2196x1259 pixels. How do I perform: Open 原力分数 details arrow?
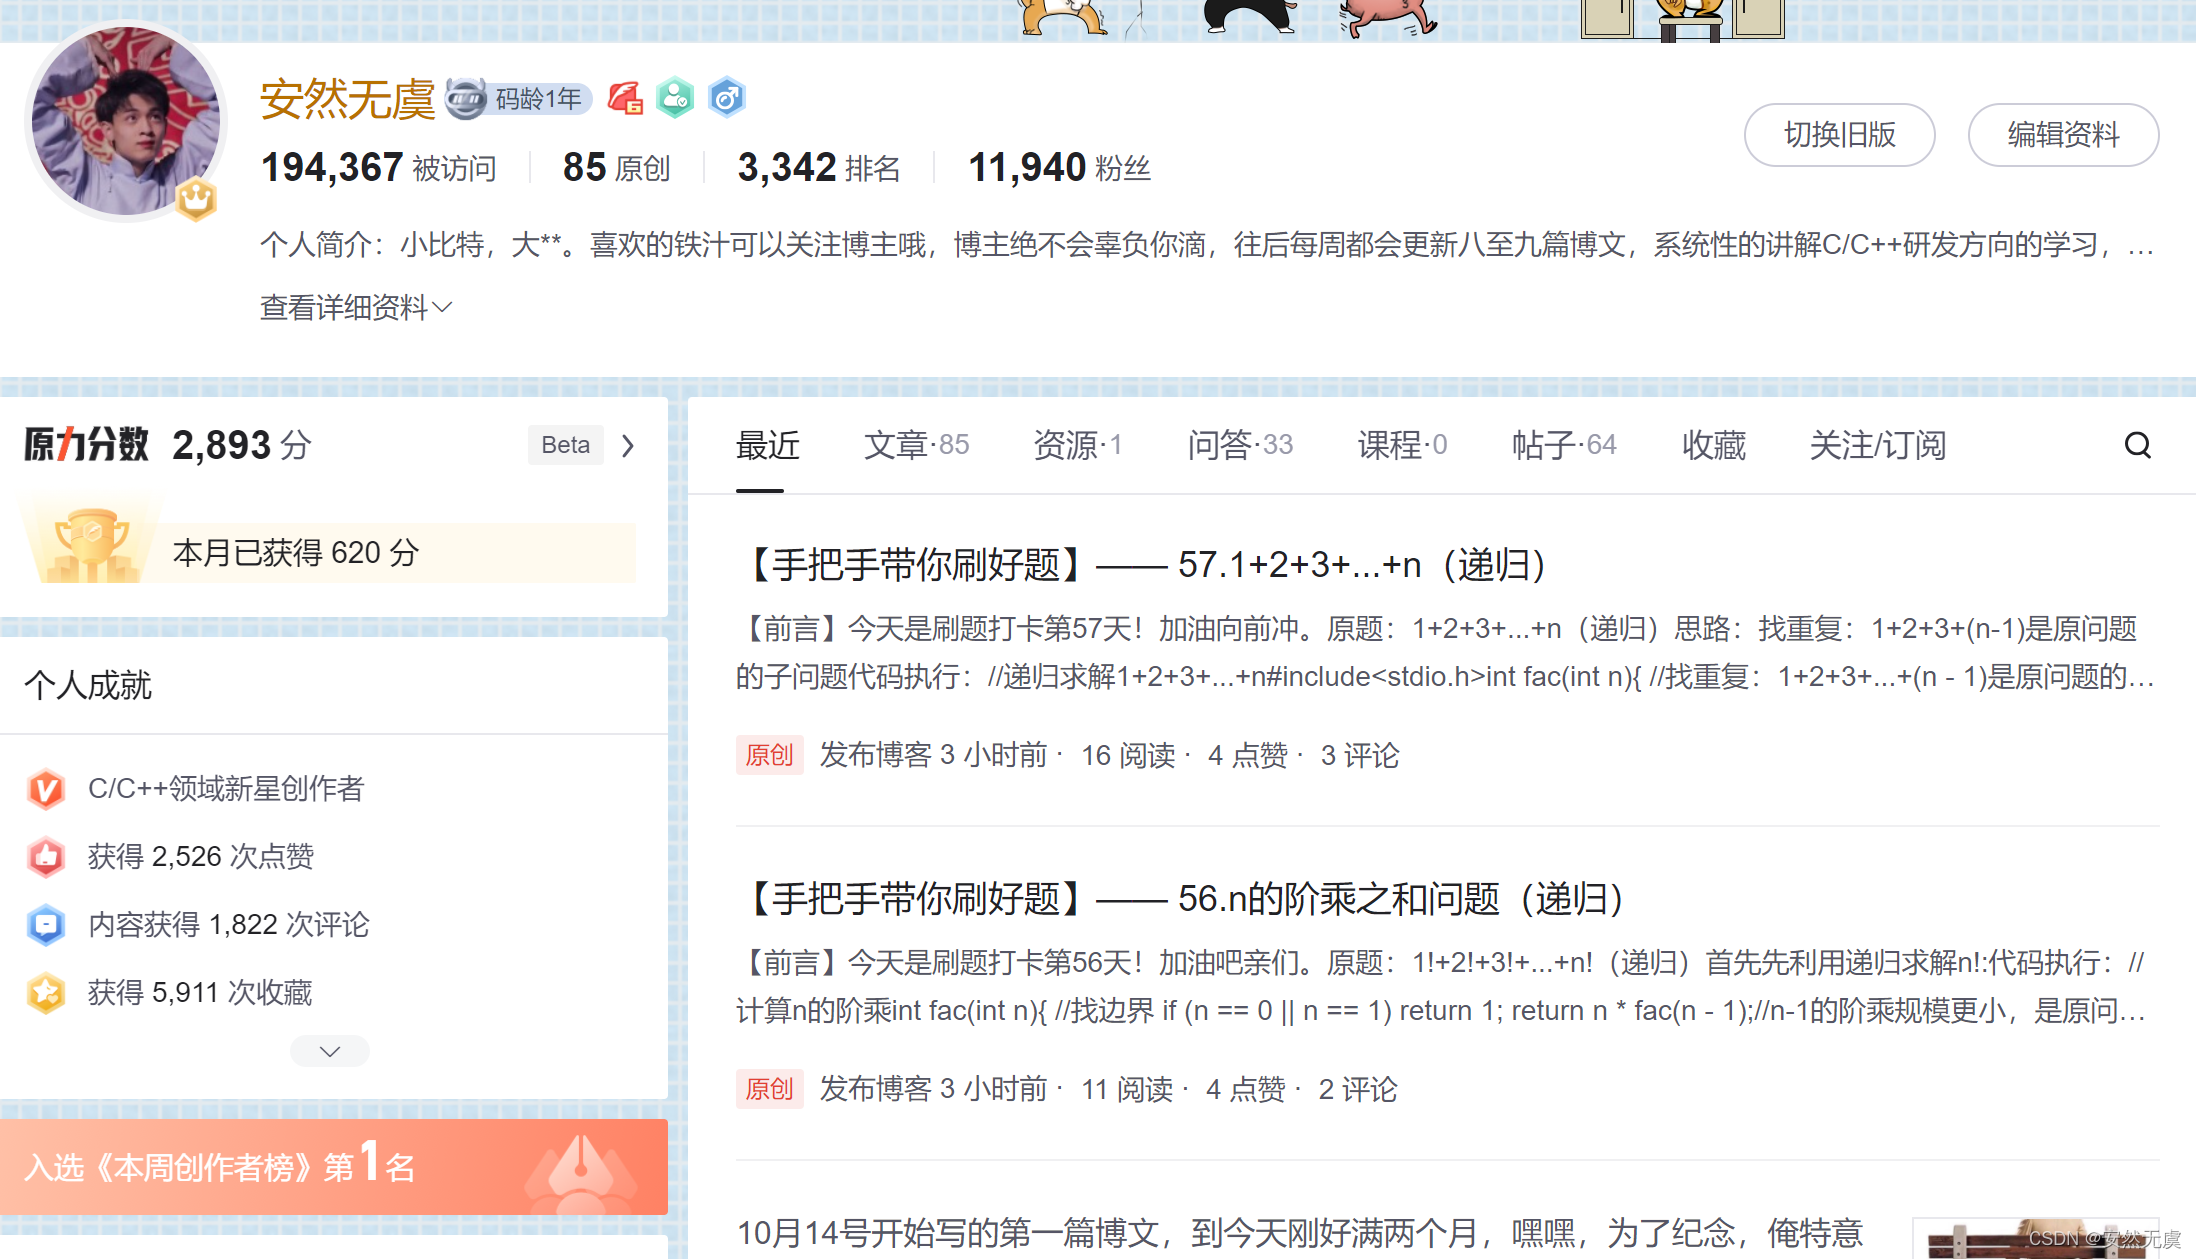(x=628, y=445)
